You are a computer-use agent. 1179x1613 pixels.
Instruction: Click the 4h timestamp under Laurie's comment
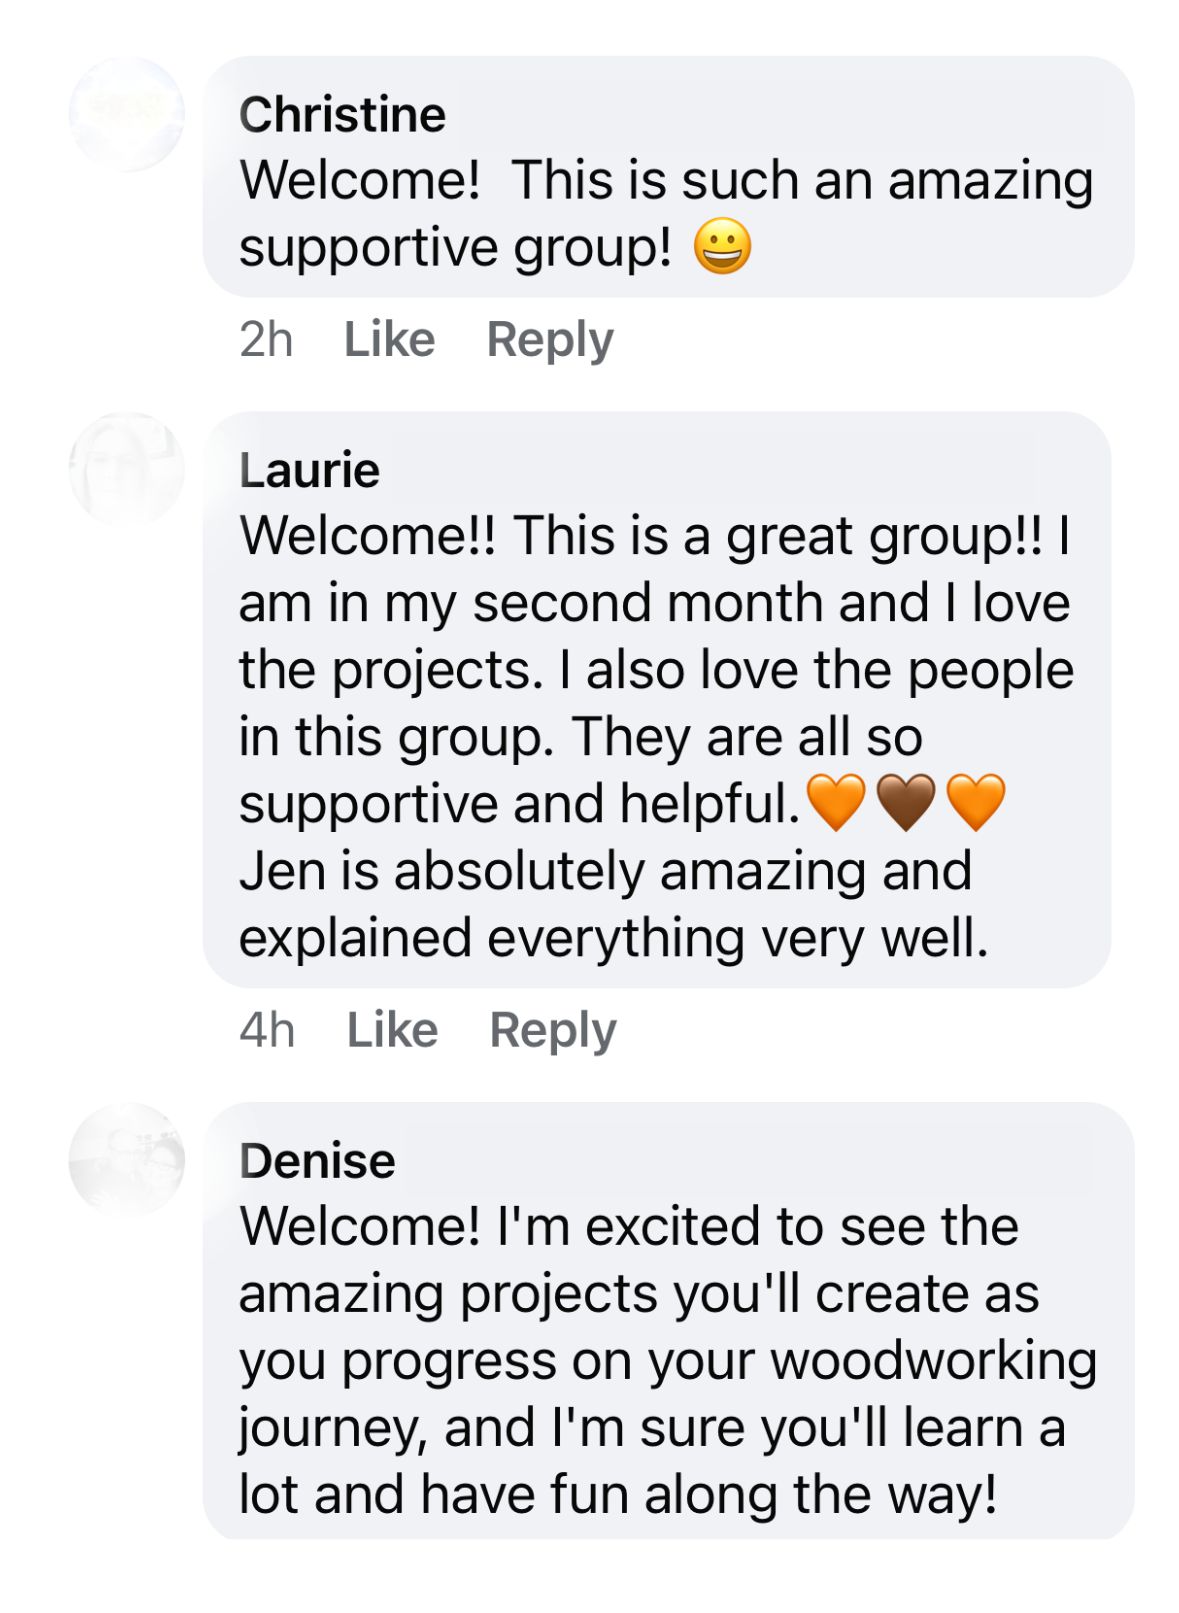(267, 1030)
